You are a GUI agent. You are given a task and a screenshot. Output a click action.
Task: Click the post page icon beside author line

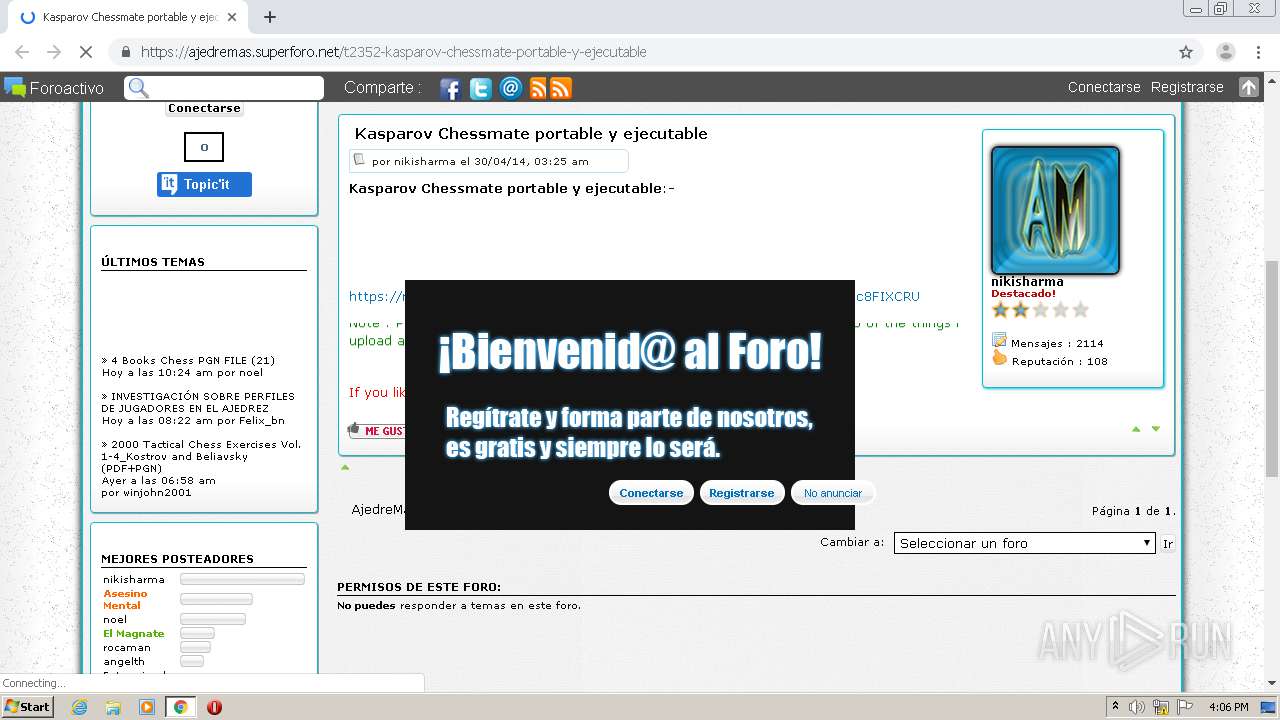[359, 160]
